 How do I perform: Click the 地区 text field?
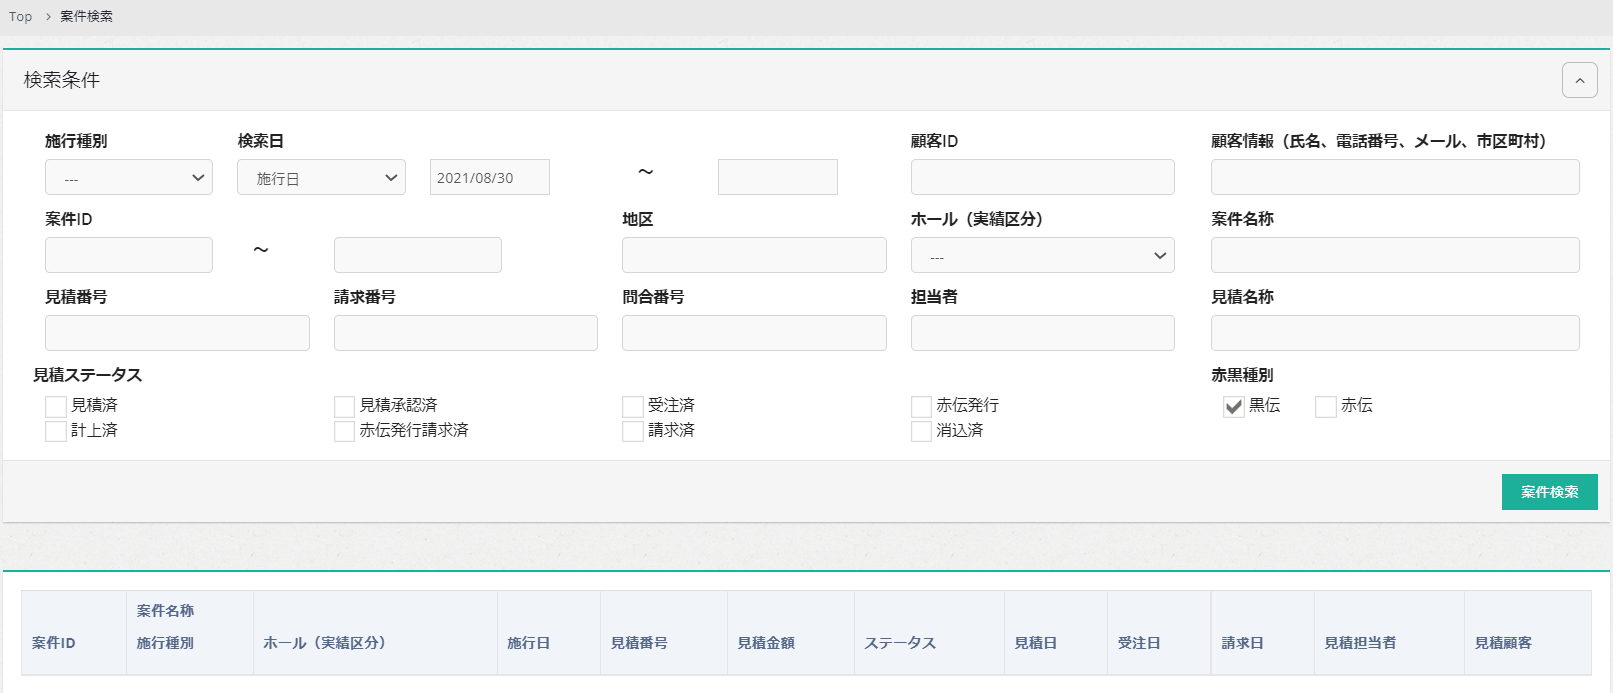[x=754, y=256]
